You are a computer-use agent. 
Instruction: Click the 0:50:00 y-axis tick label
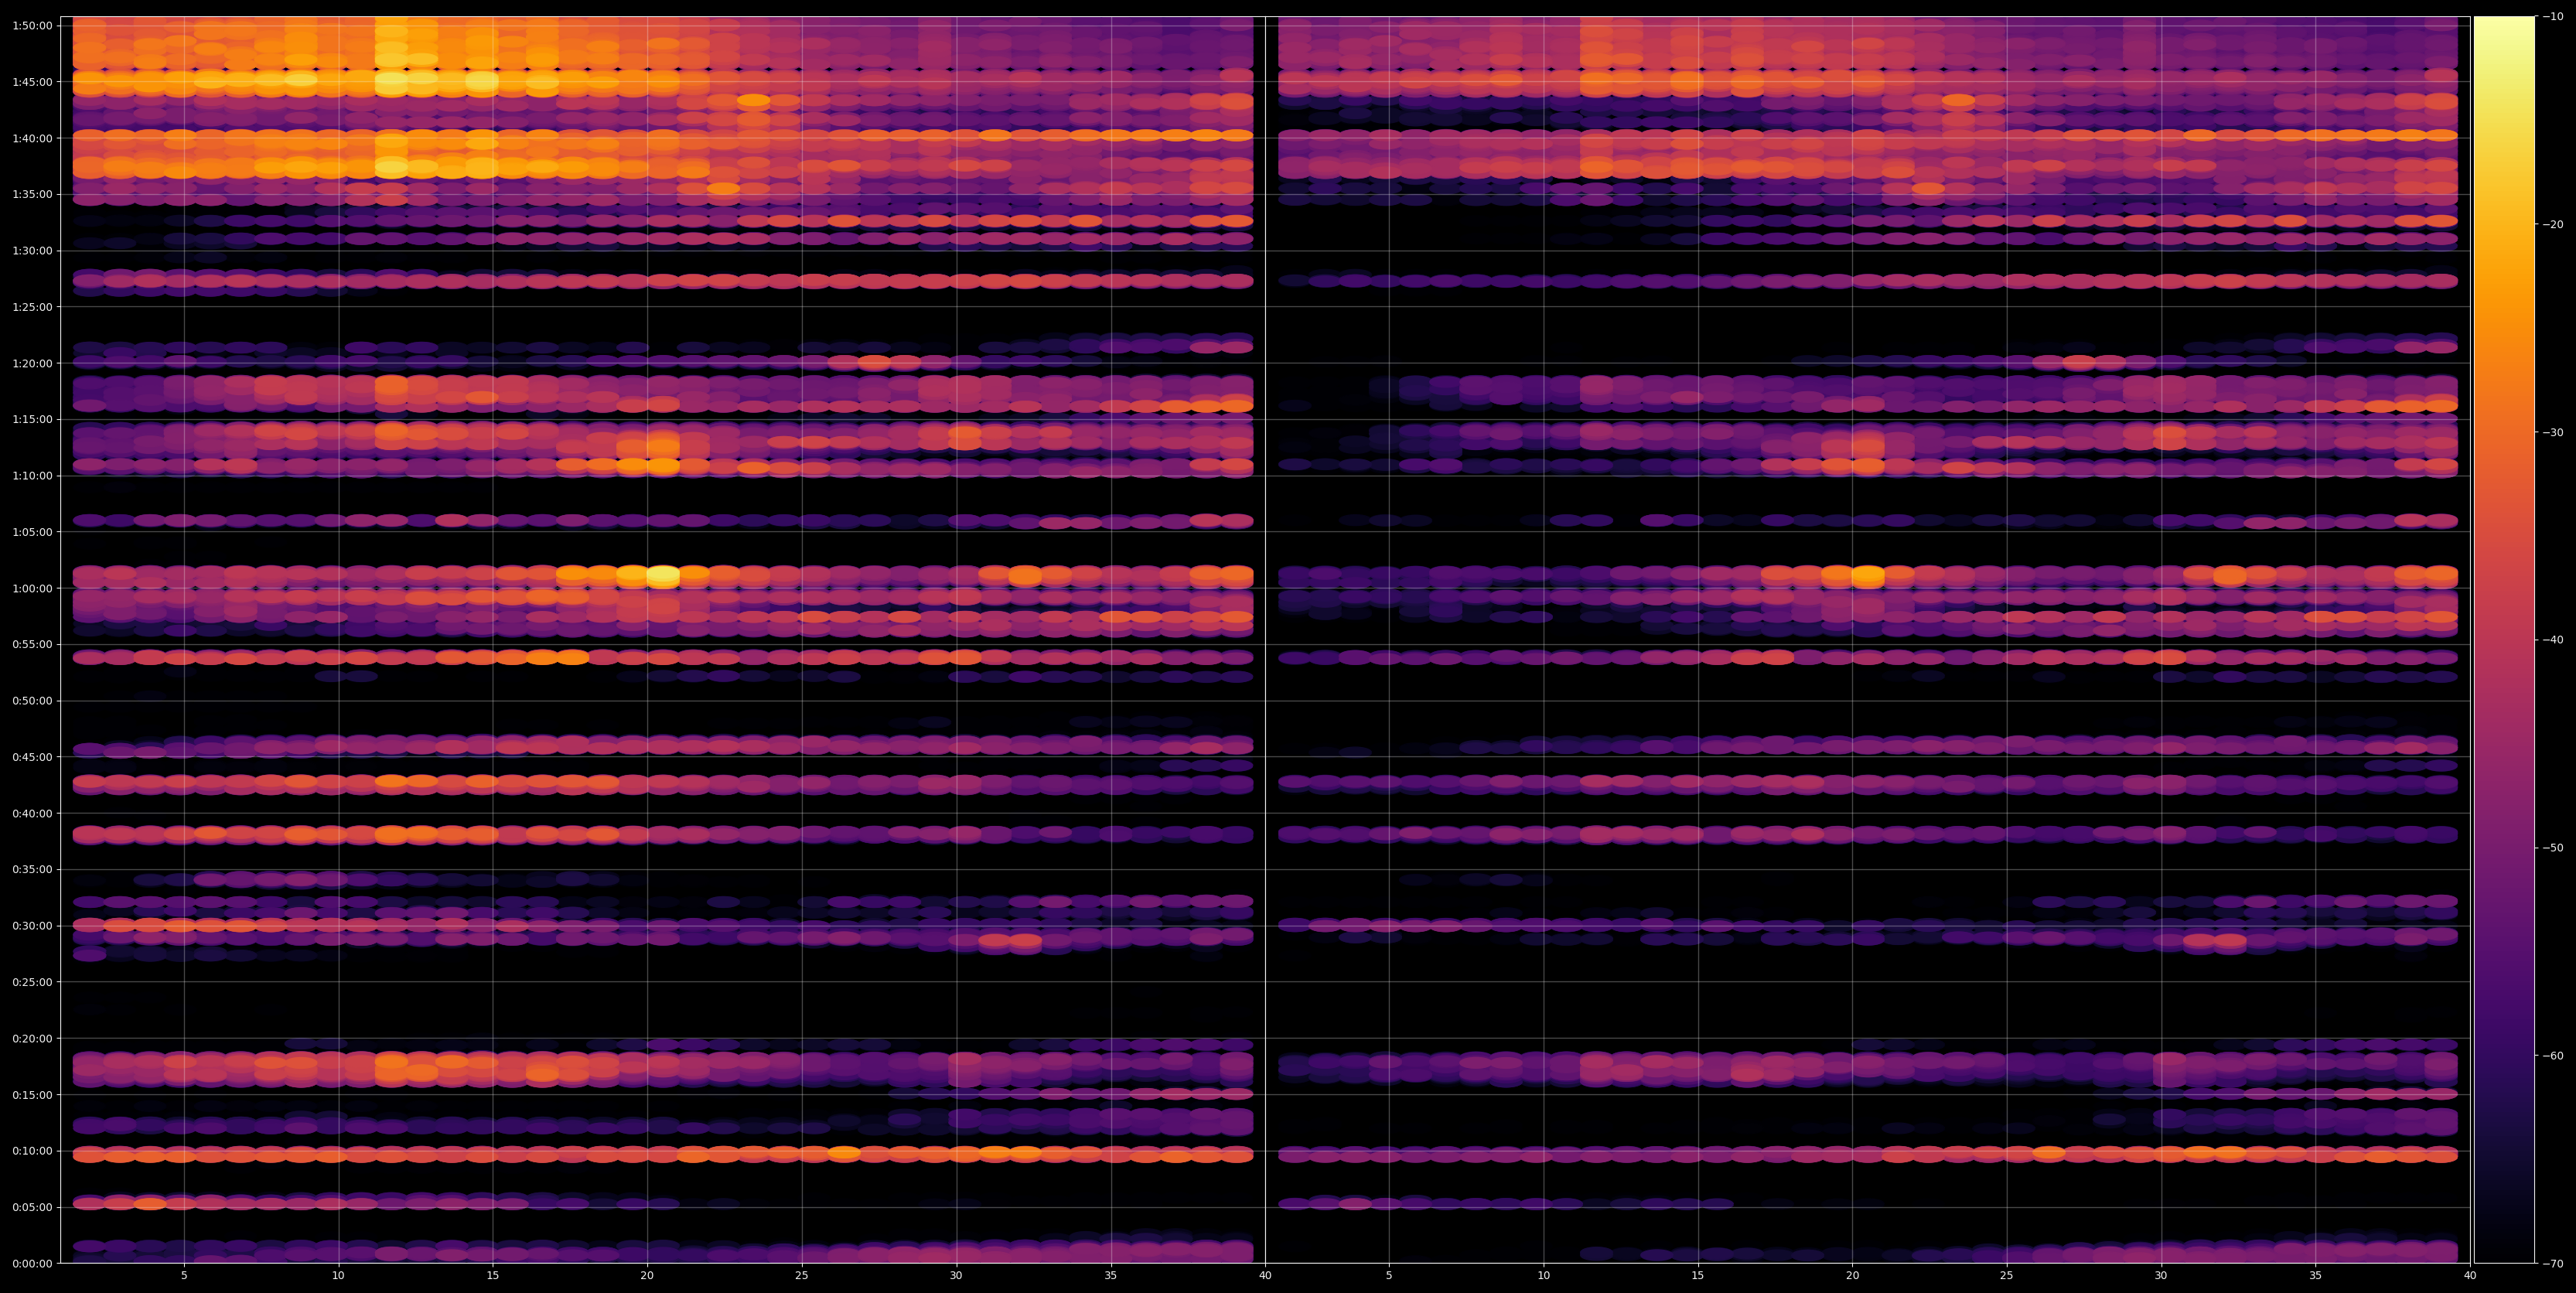tap(32, 701)
